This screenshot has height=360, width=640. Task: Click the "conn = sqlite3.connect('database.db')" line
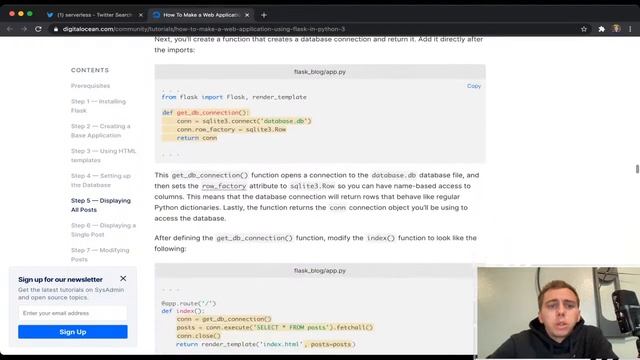tap(244, 121)
